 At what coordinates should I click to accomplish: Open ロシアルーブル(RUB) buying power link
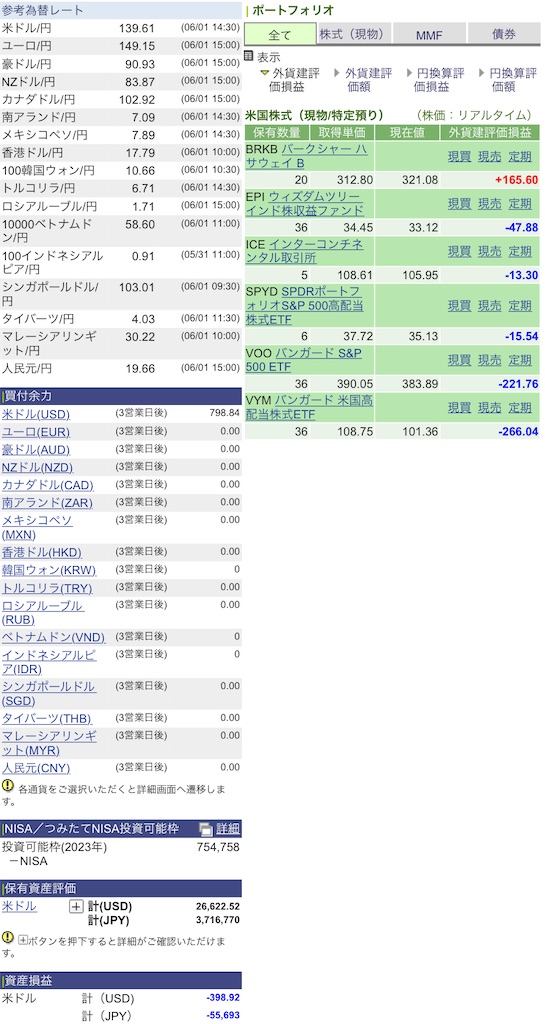[x=43, y=612]
